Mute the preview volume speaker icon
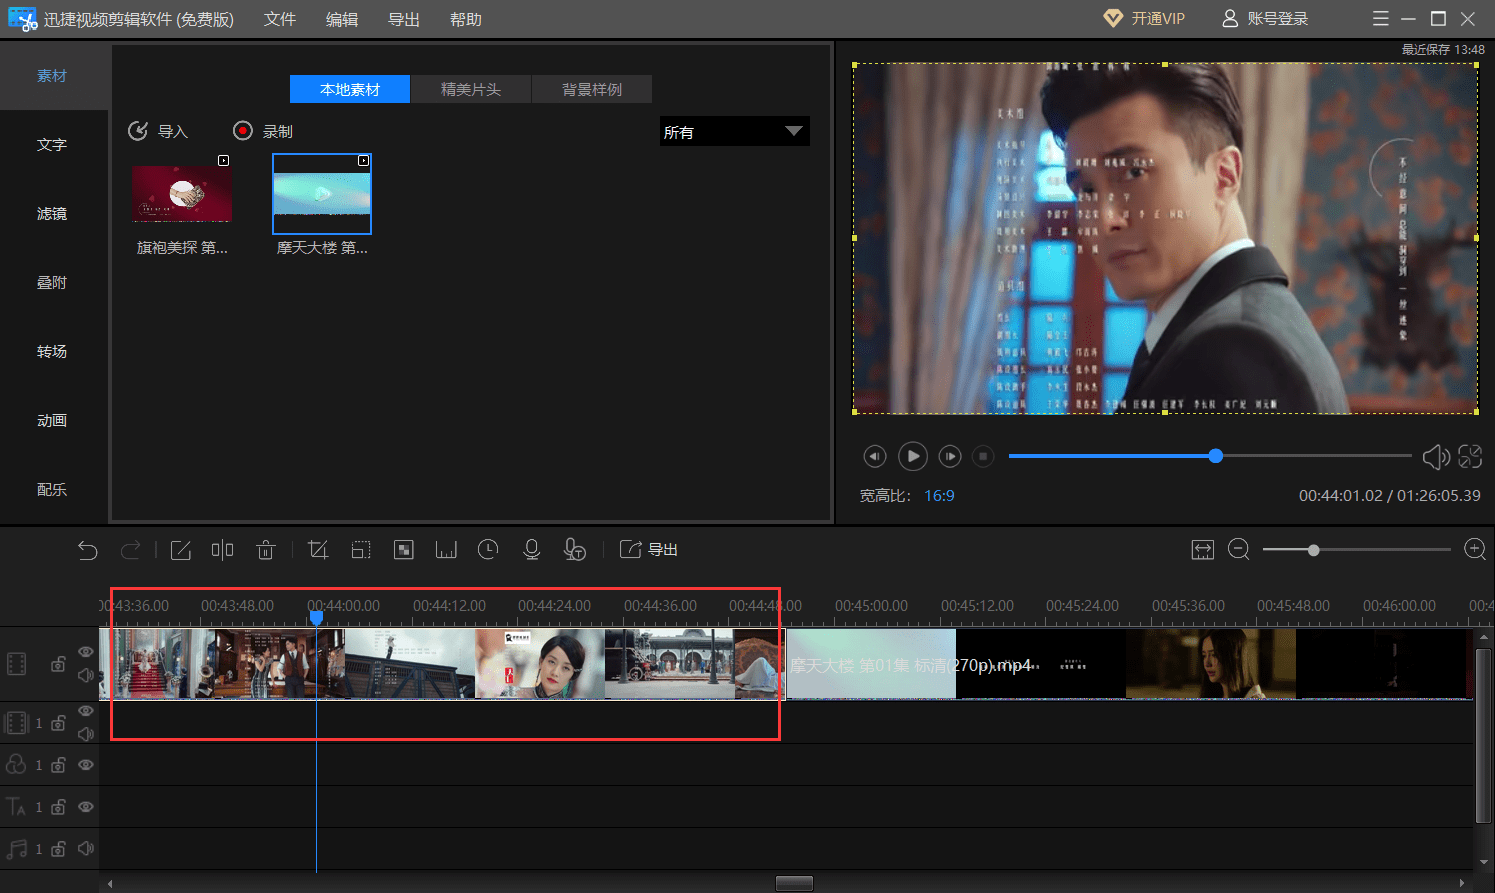Viewport: 1495px width, 893px height. pos(1436,457)
